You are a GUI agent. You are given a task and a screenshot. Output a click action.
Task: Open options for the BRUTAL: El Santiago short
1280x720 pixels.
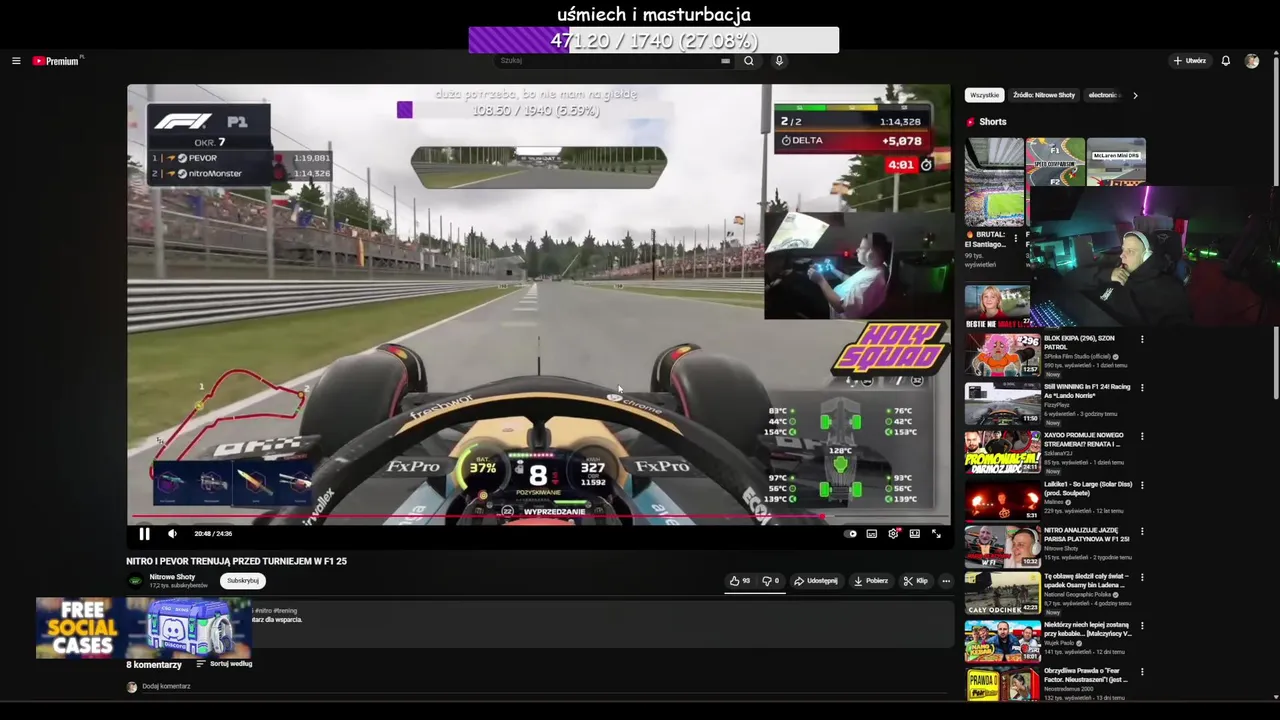[1016, 238]
